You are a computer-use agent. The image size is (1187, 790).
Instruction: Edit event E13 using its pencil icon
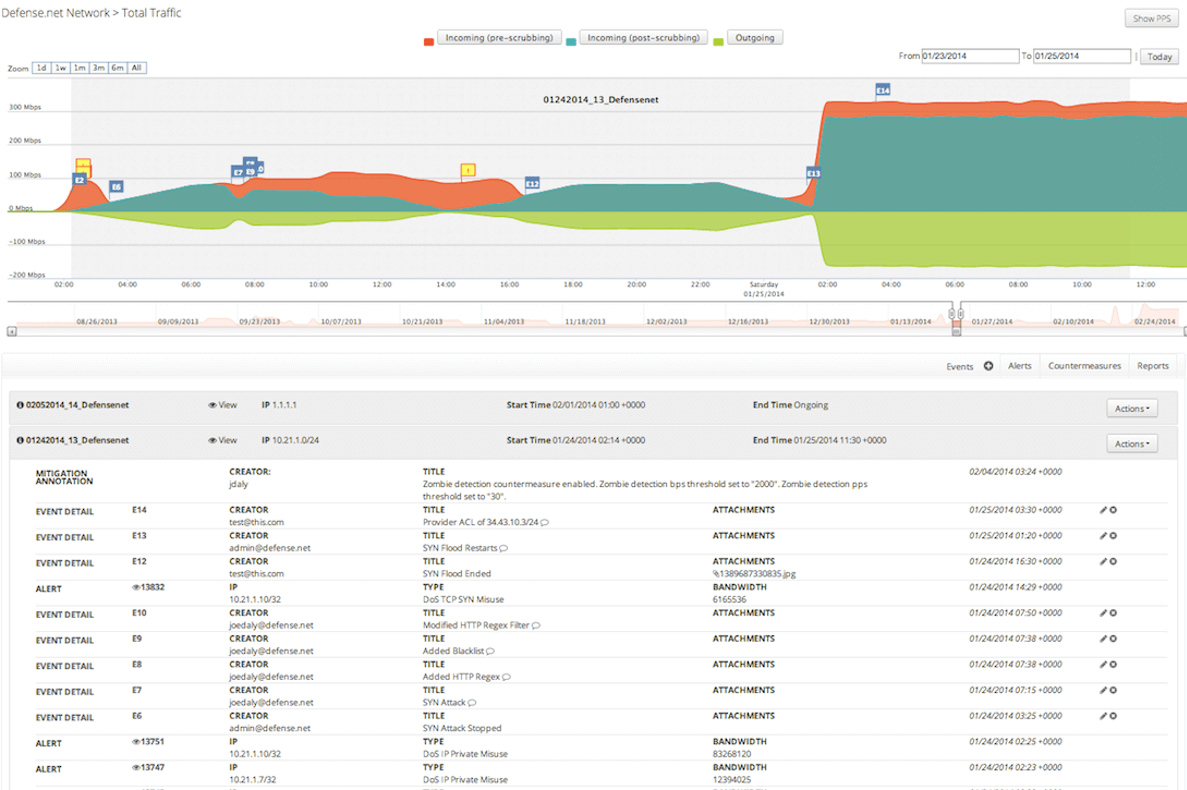point(1104,537)
